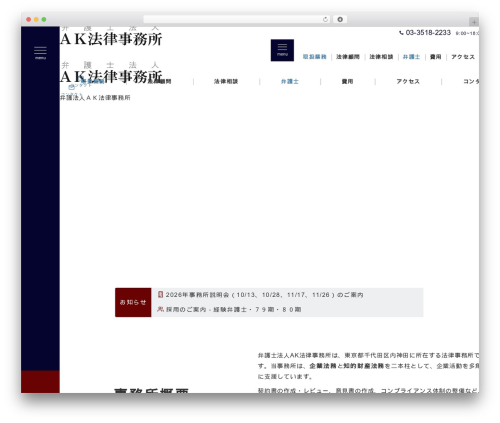Select 法律相談 in the lower wide nav bar
The image size is (500, 423).
click(x=226, y=81)
